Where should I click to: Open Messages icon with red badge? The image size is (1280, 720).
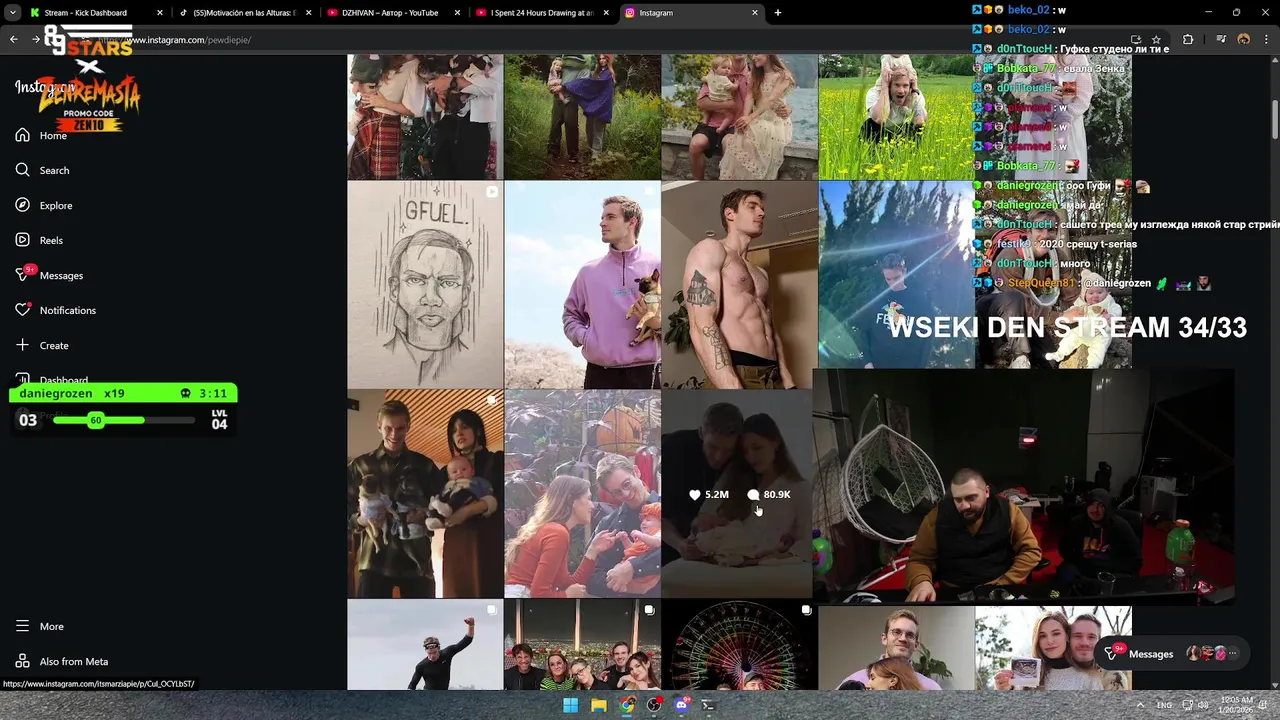click(24, 274)
